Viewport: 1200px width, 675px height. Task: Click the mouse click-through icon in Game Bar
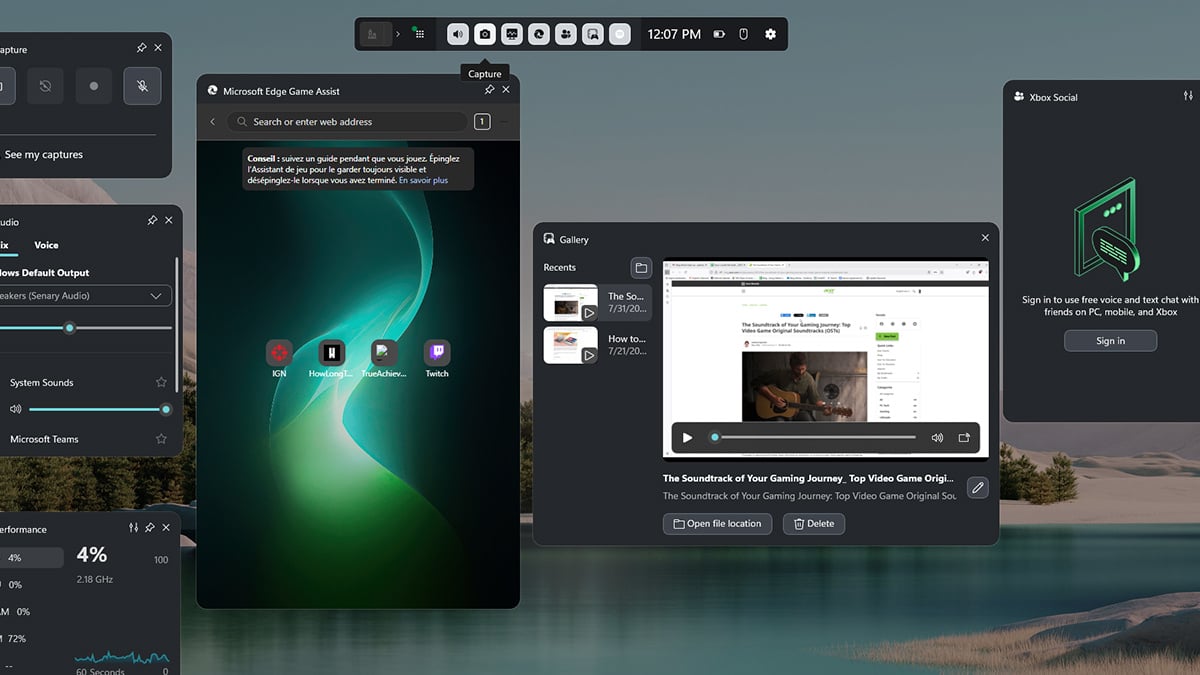(x=743, y=34)
